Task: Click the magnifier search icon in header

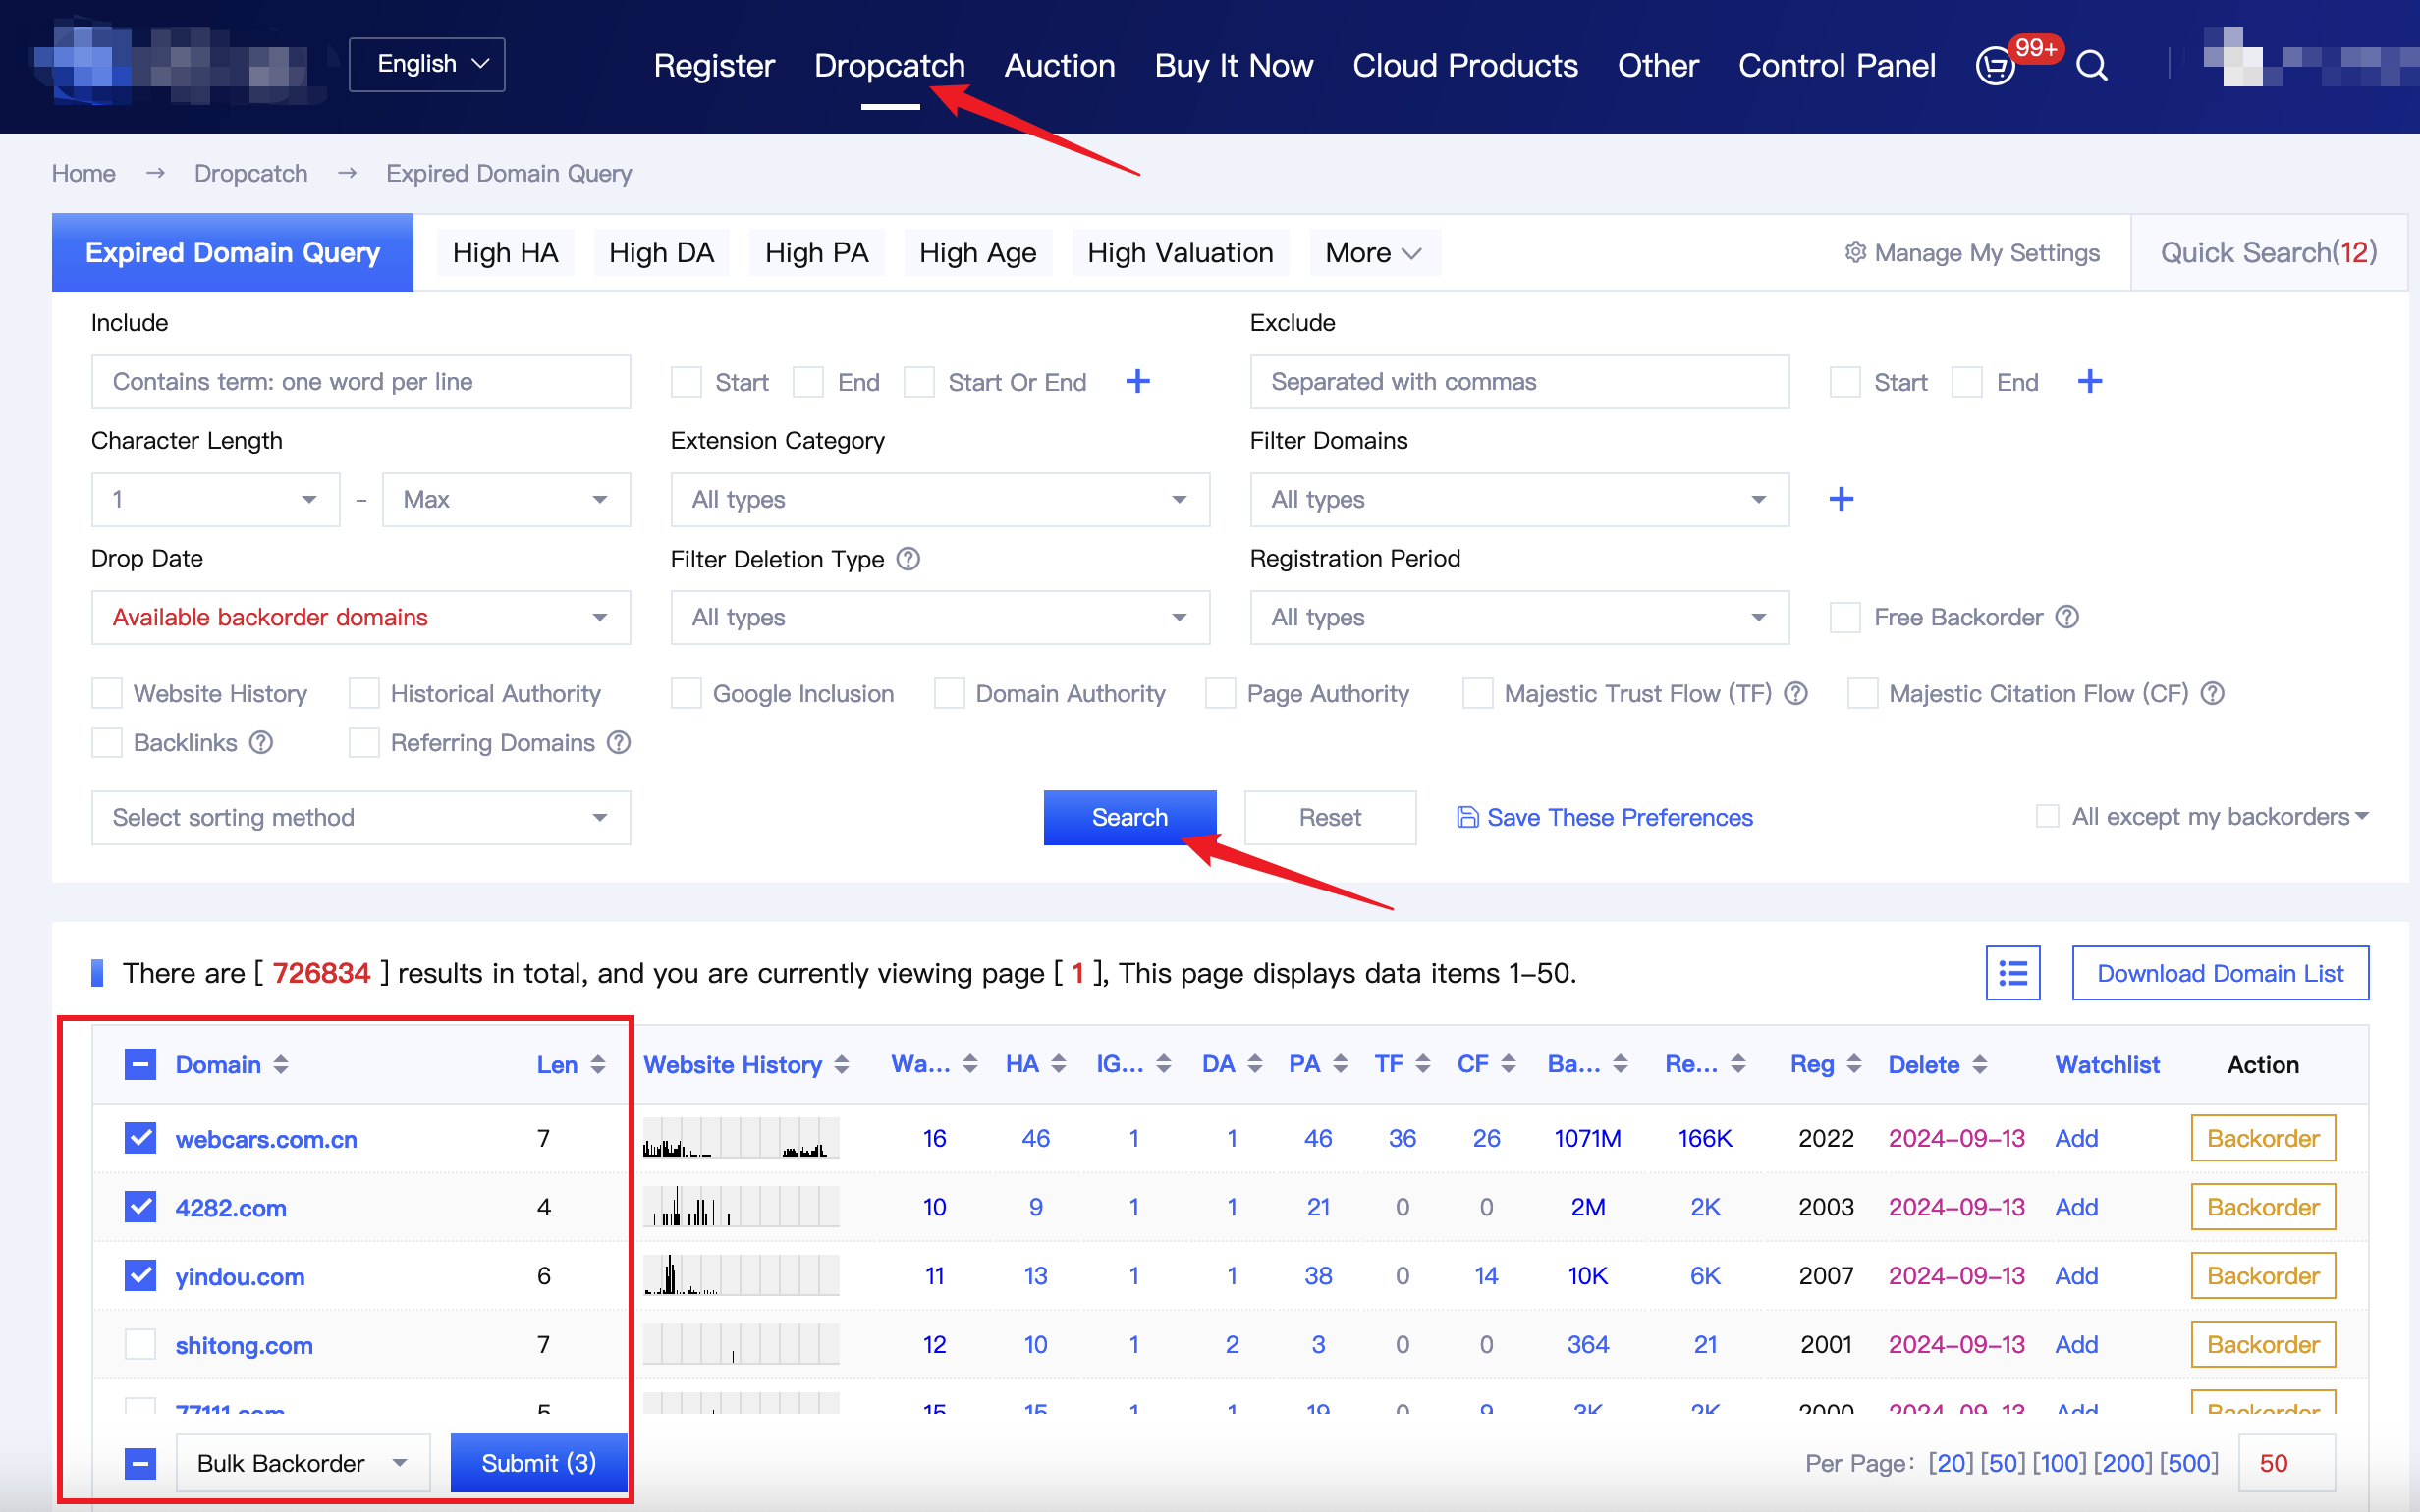Action: click(2091, 66)
